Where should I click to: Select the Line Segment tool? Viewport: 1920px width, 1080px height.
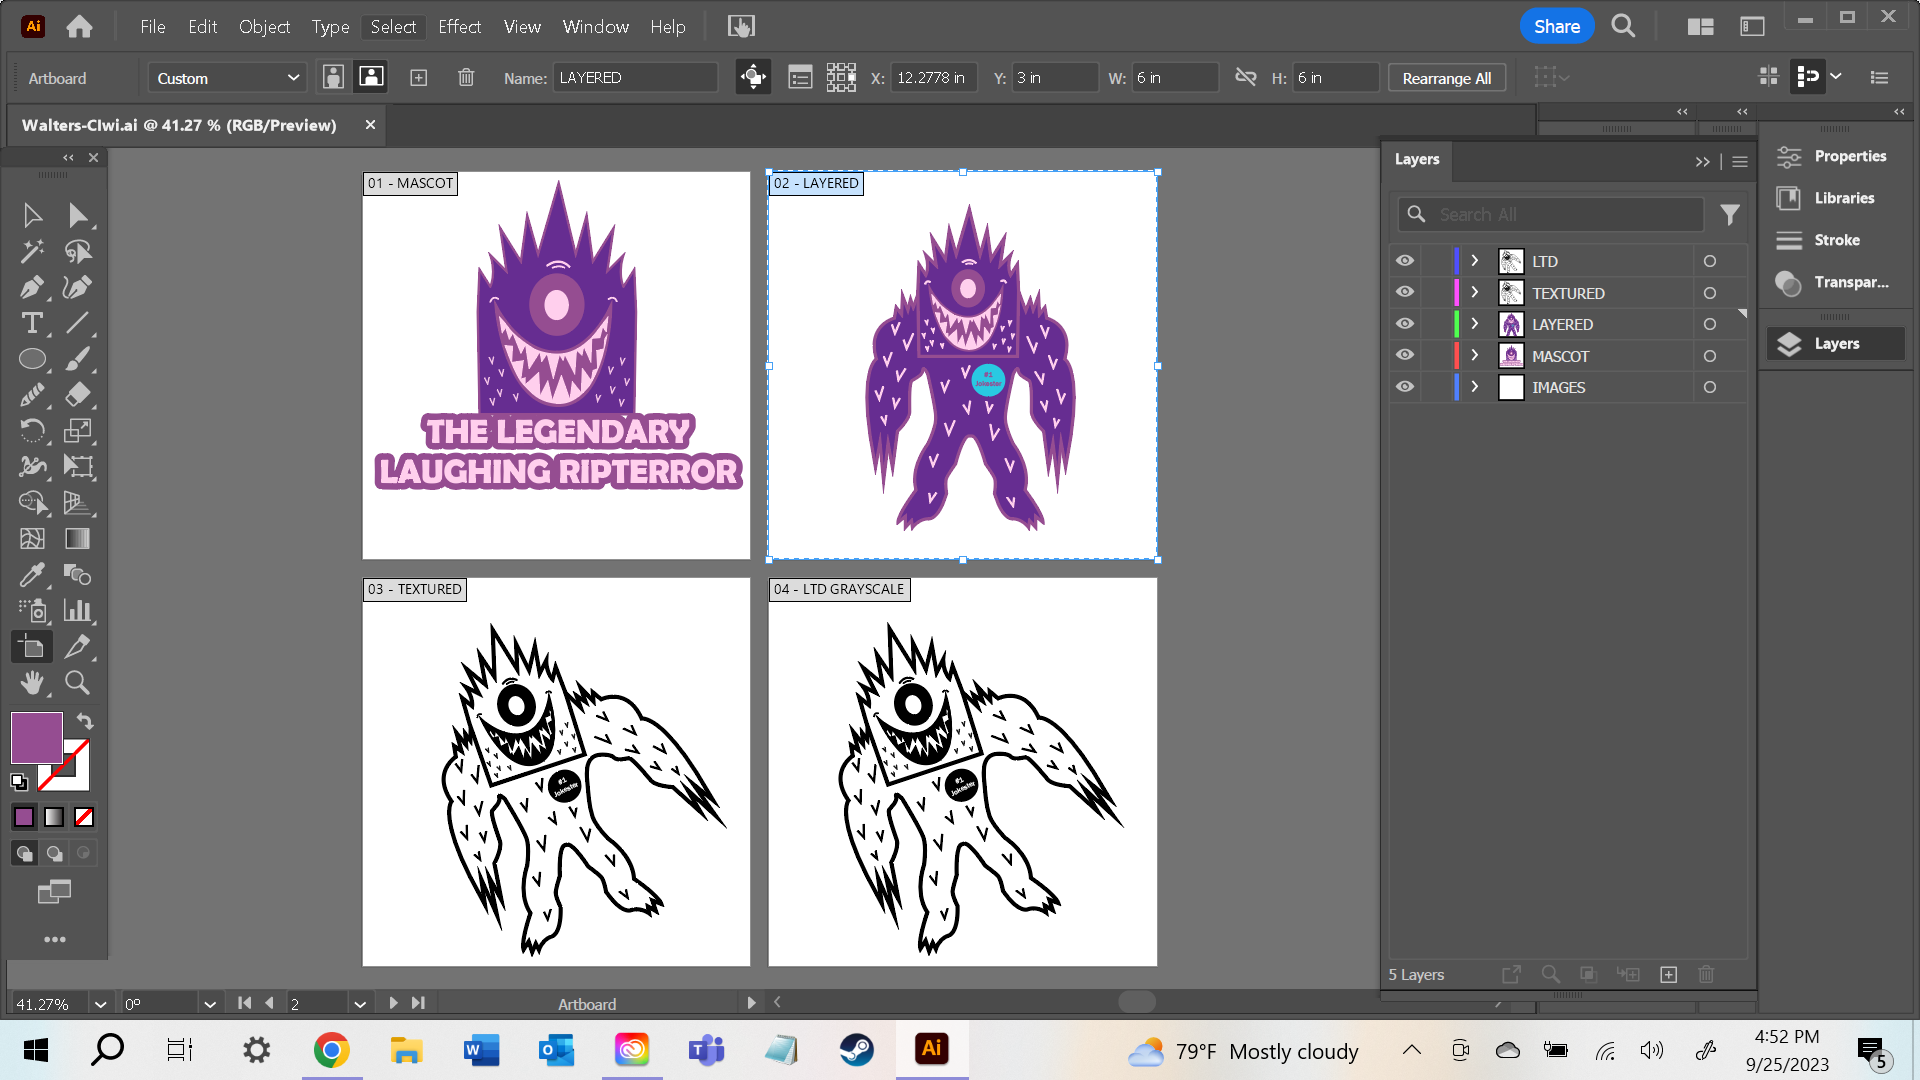coord(78,323)
